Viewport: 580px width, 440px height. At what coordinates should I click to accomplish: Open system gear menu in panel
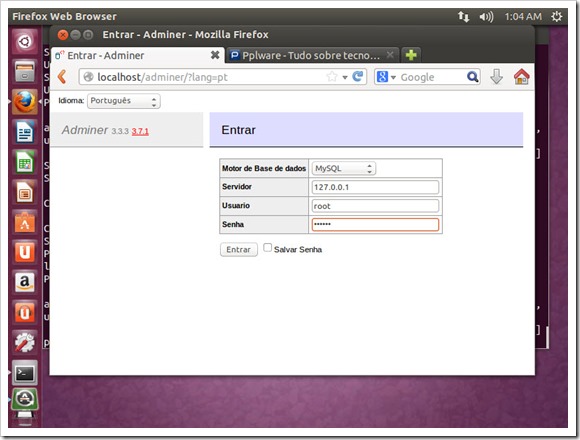557,17
